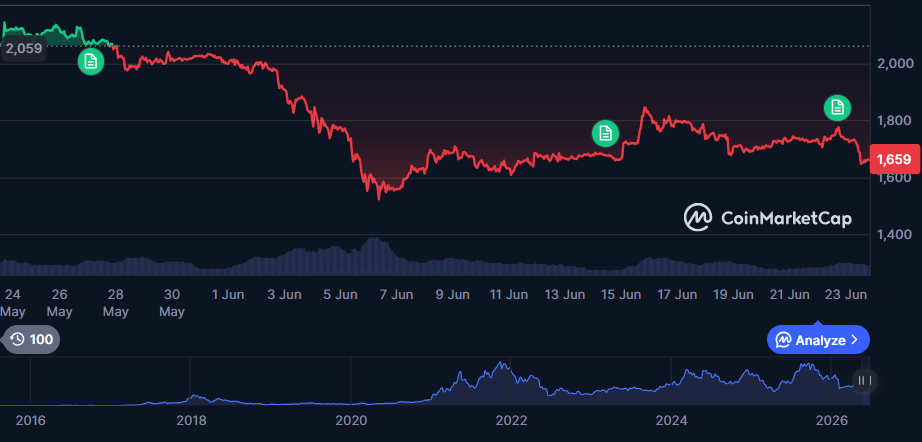Click 2024 on the overview timeline
The image size is (922, 442).
(672, 421)
